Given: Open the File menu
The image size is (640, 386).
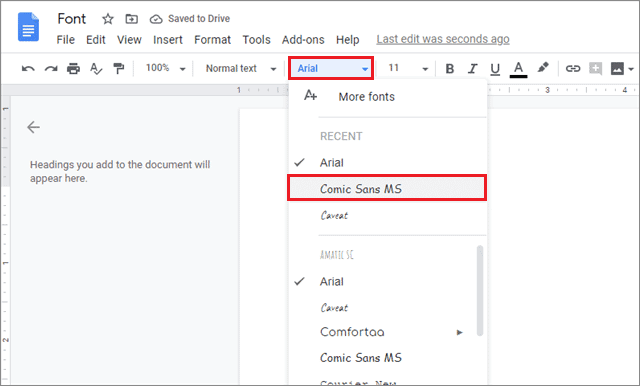Looking at the screenshot, I should click(x=65, y=40).
